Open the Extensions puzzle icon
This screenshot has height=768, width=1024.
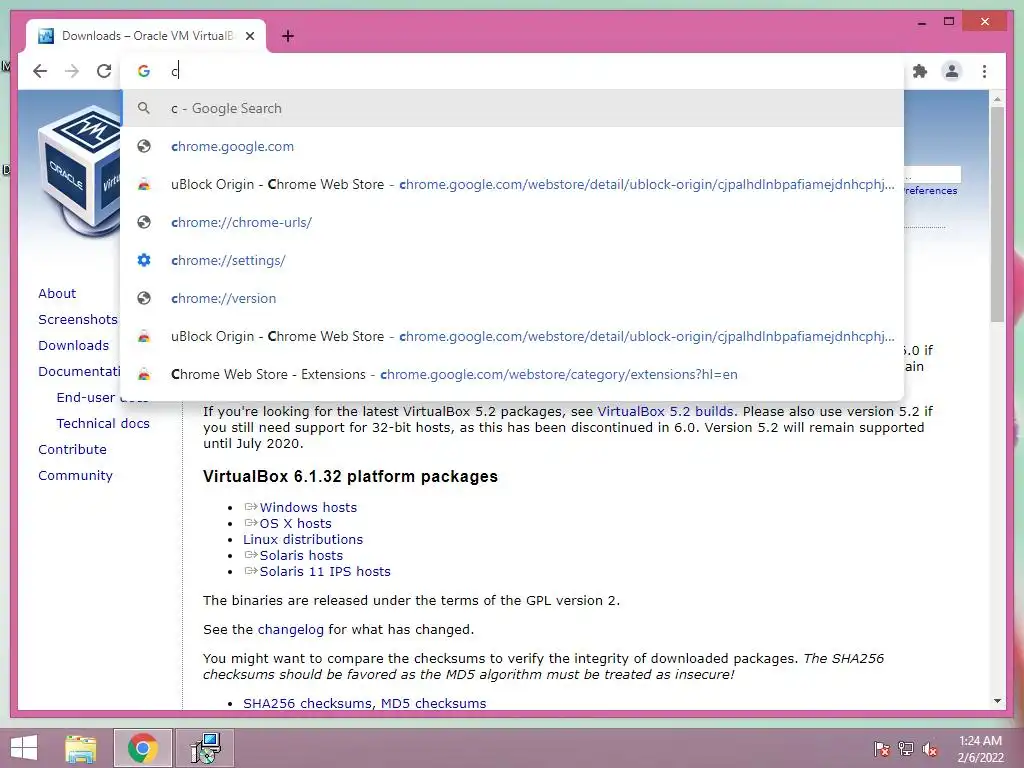(x=920, y=71)
